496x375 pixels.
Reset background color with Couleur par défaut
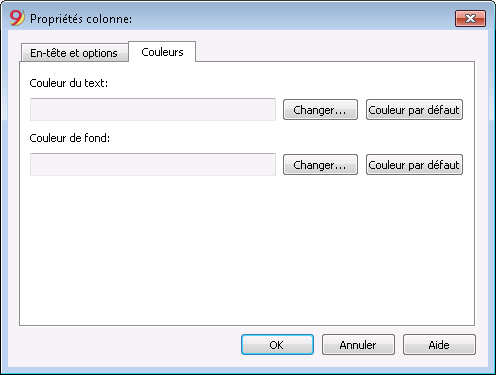[414, 165]
